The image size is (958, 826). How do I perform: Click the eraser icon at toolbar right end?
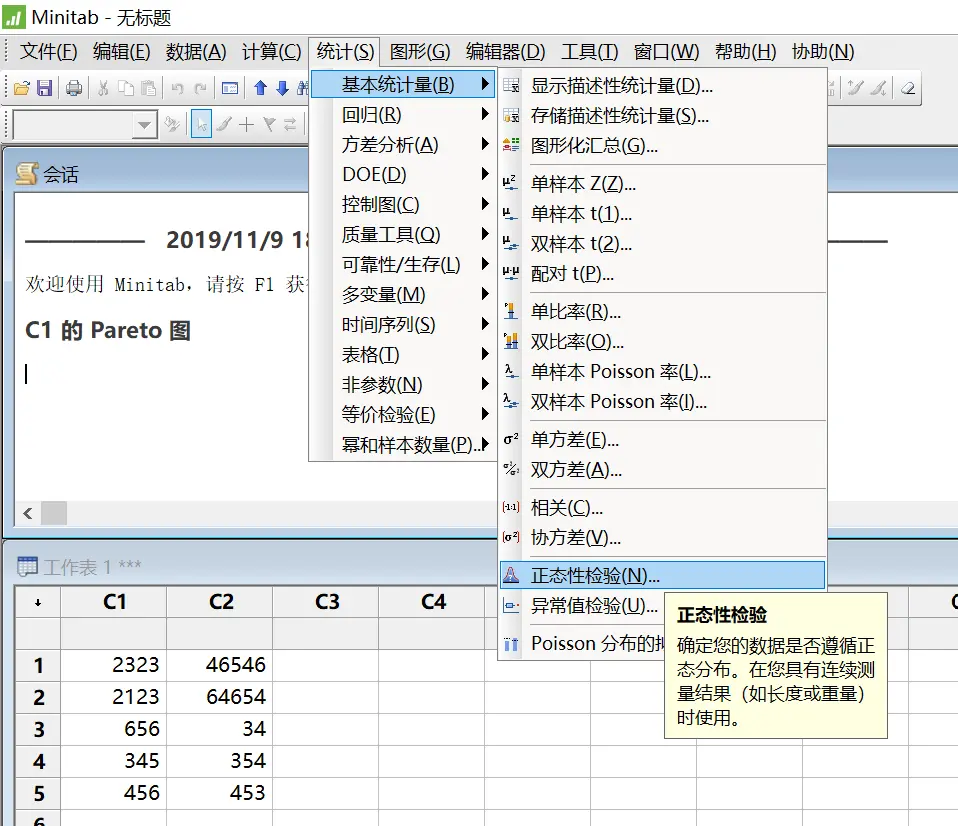(908, 89)
